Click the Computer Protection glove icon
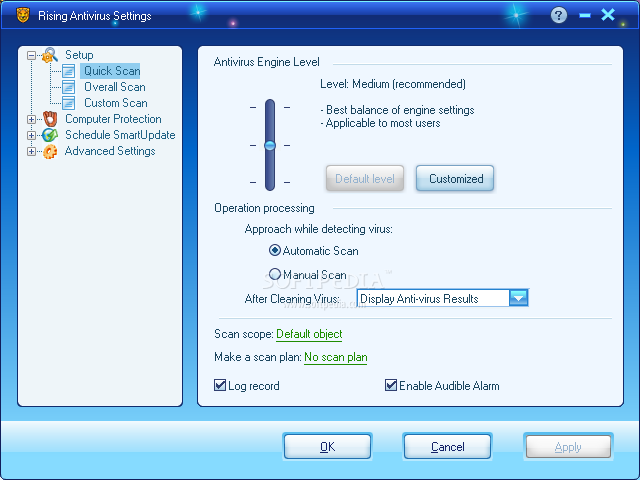This screenshot has height=480, width=640. pos(50,119)
